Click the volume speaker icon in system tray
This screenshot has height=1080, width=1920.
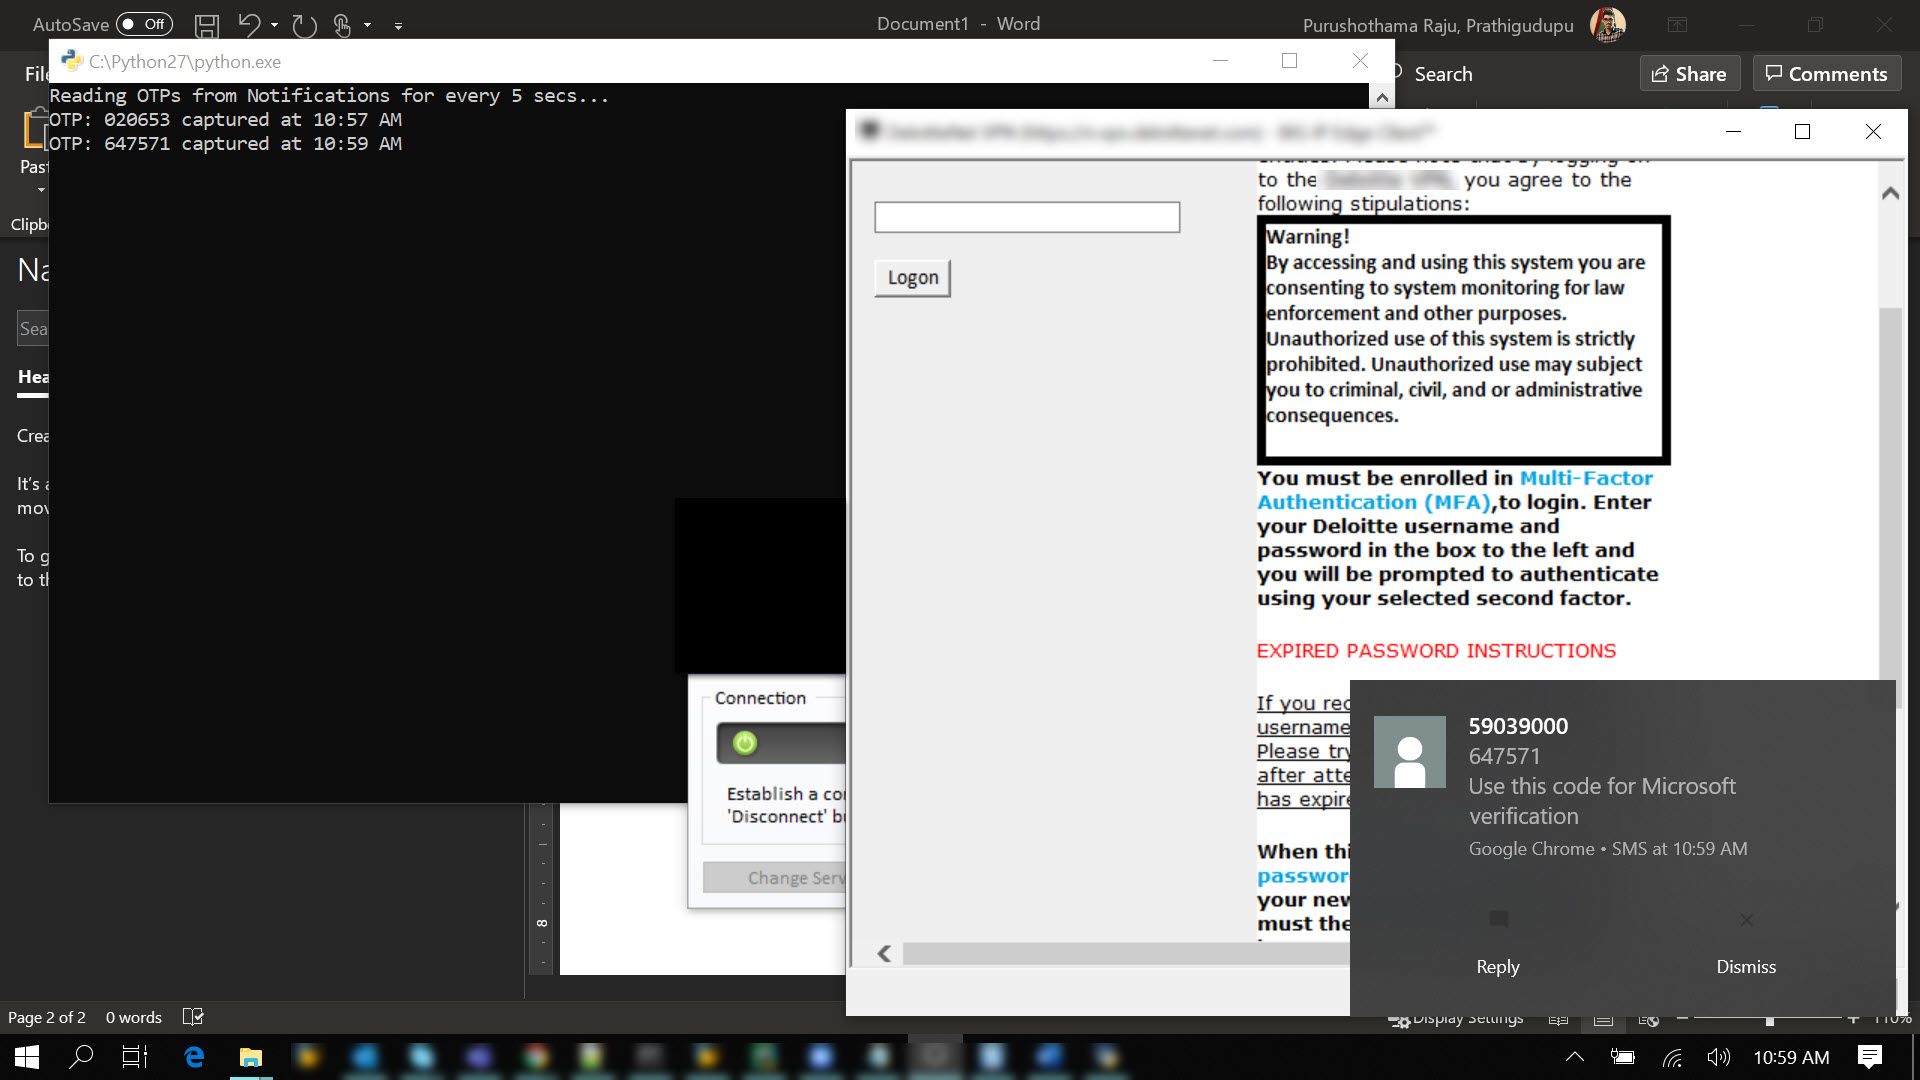(1718, 1057)
